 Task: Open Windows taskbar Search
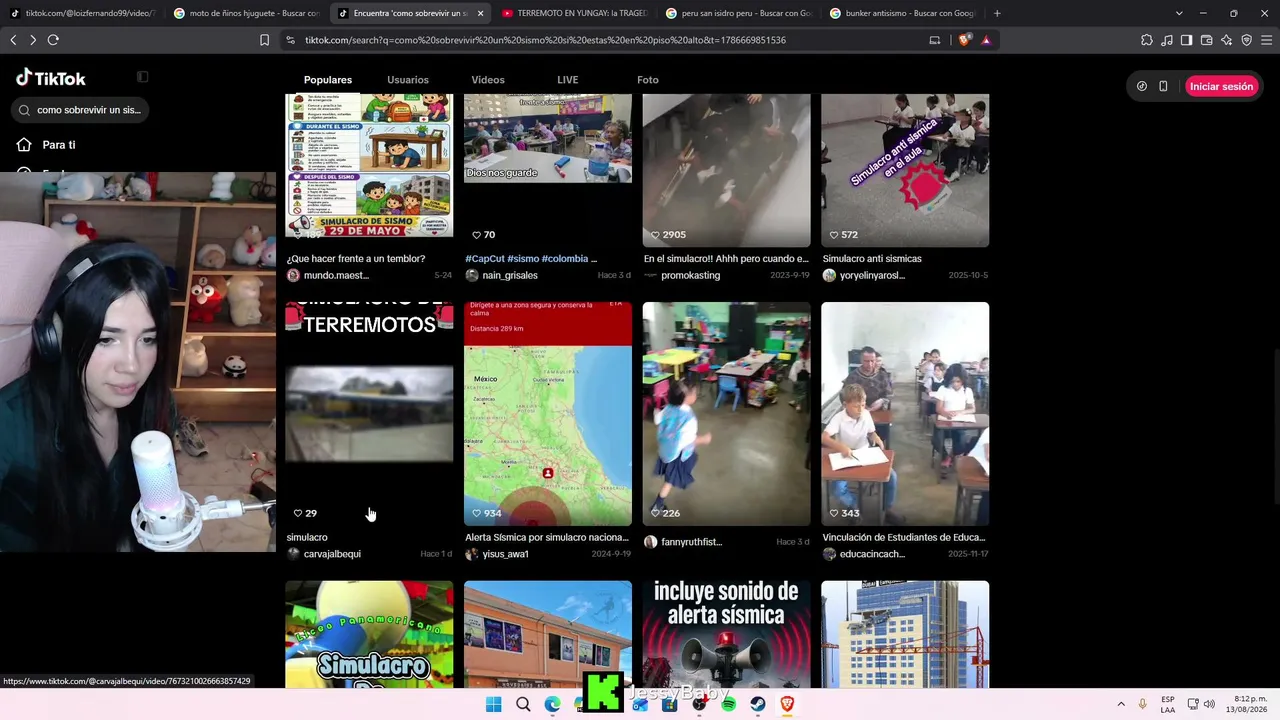tap(523, 704)
